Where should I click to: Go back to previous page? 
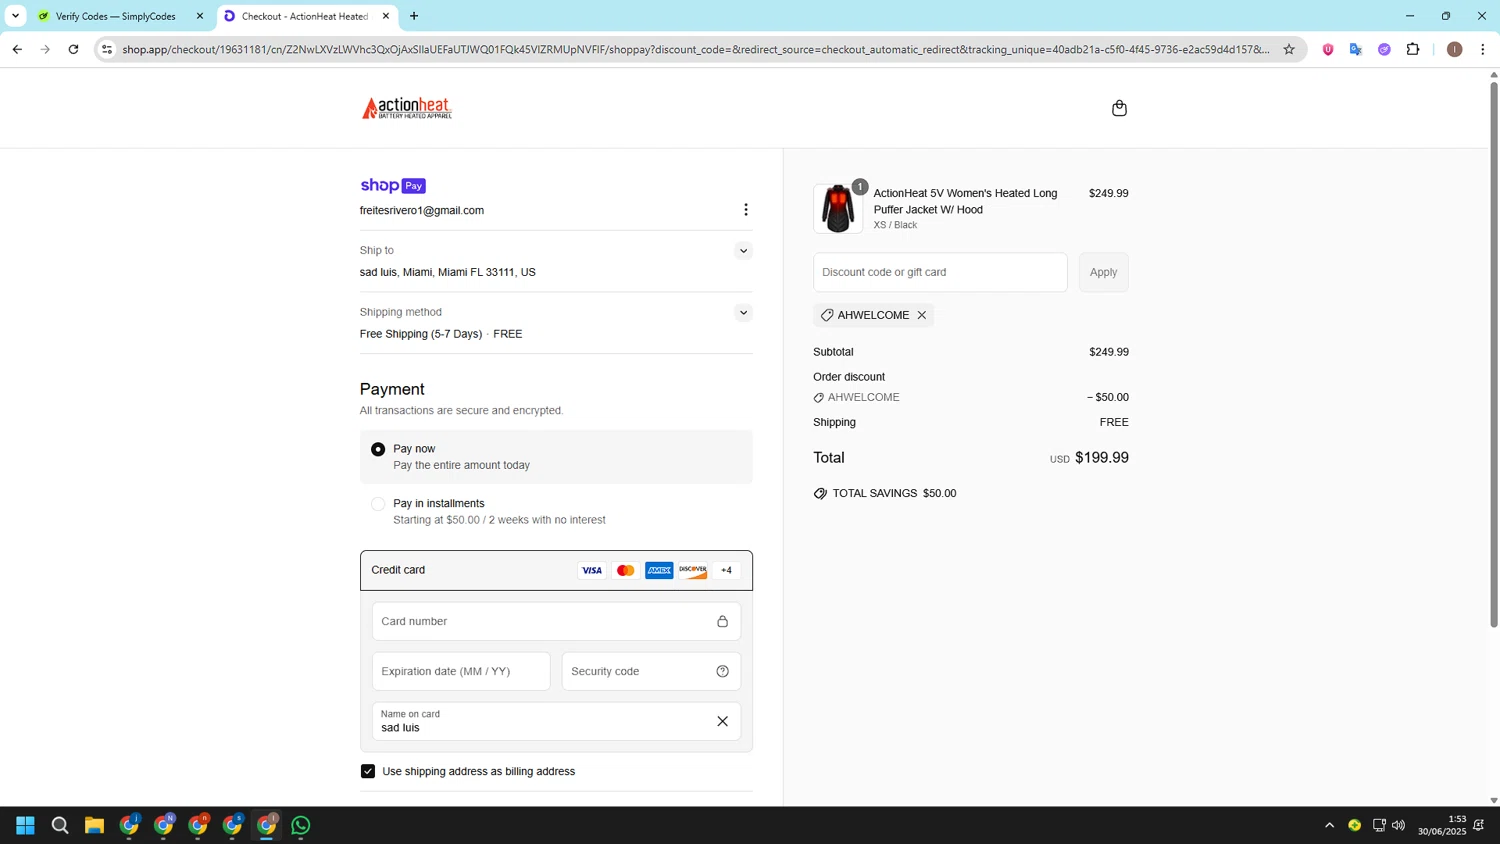coord(17,49)
